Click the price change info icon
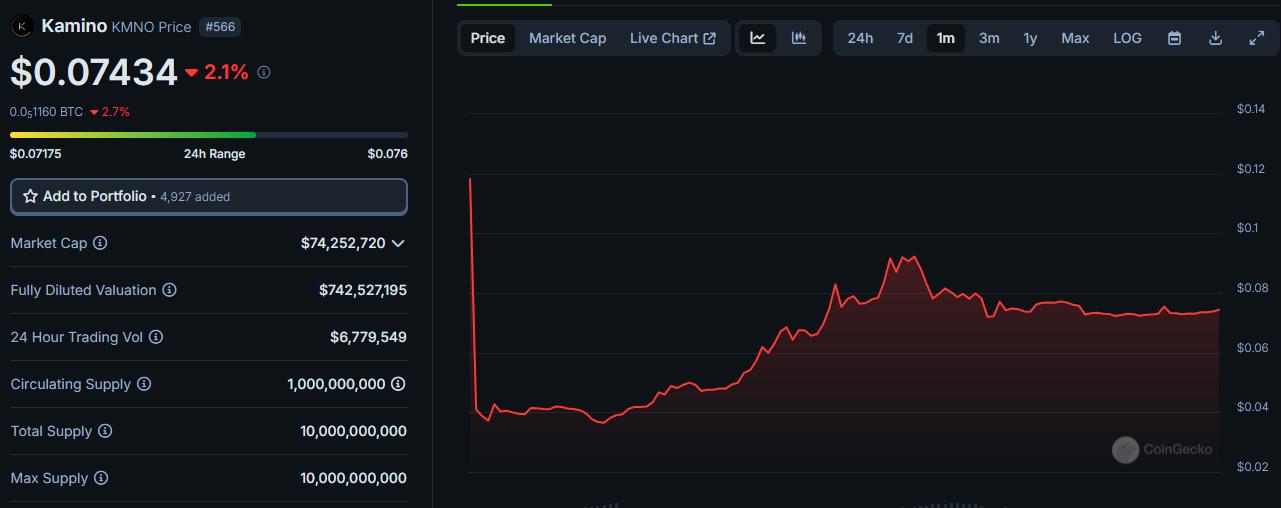The width and height of the screenshot is (1281, 508). tap(264, 72)
